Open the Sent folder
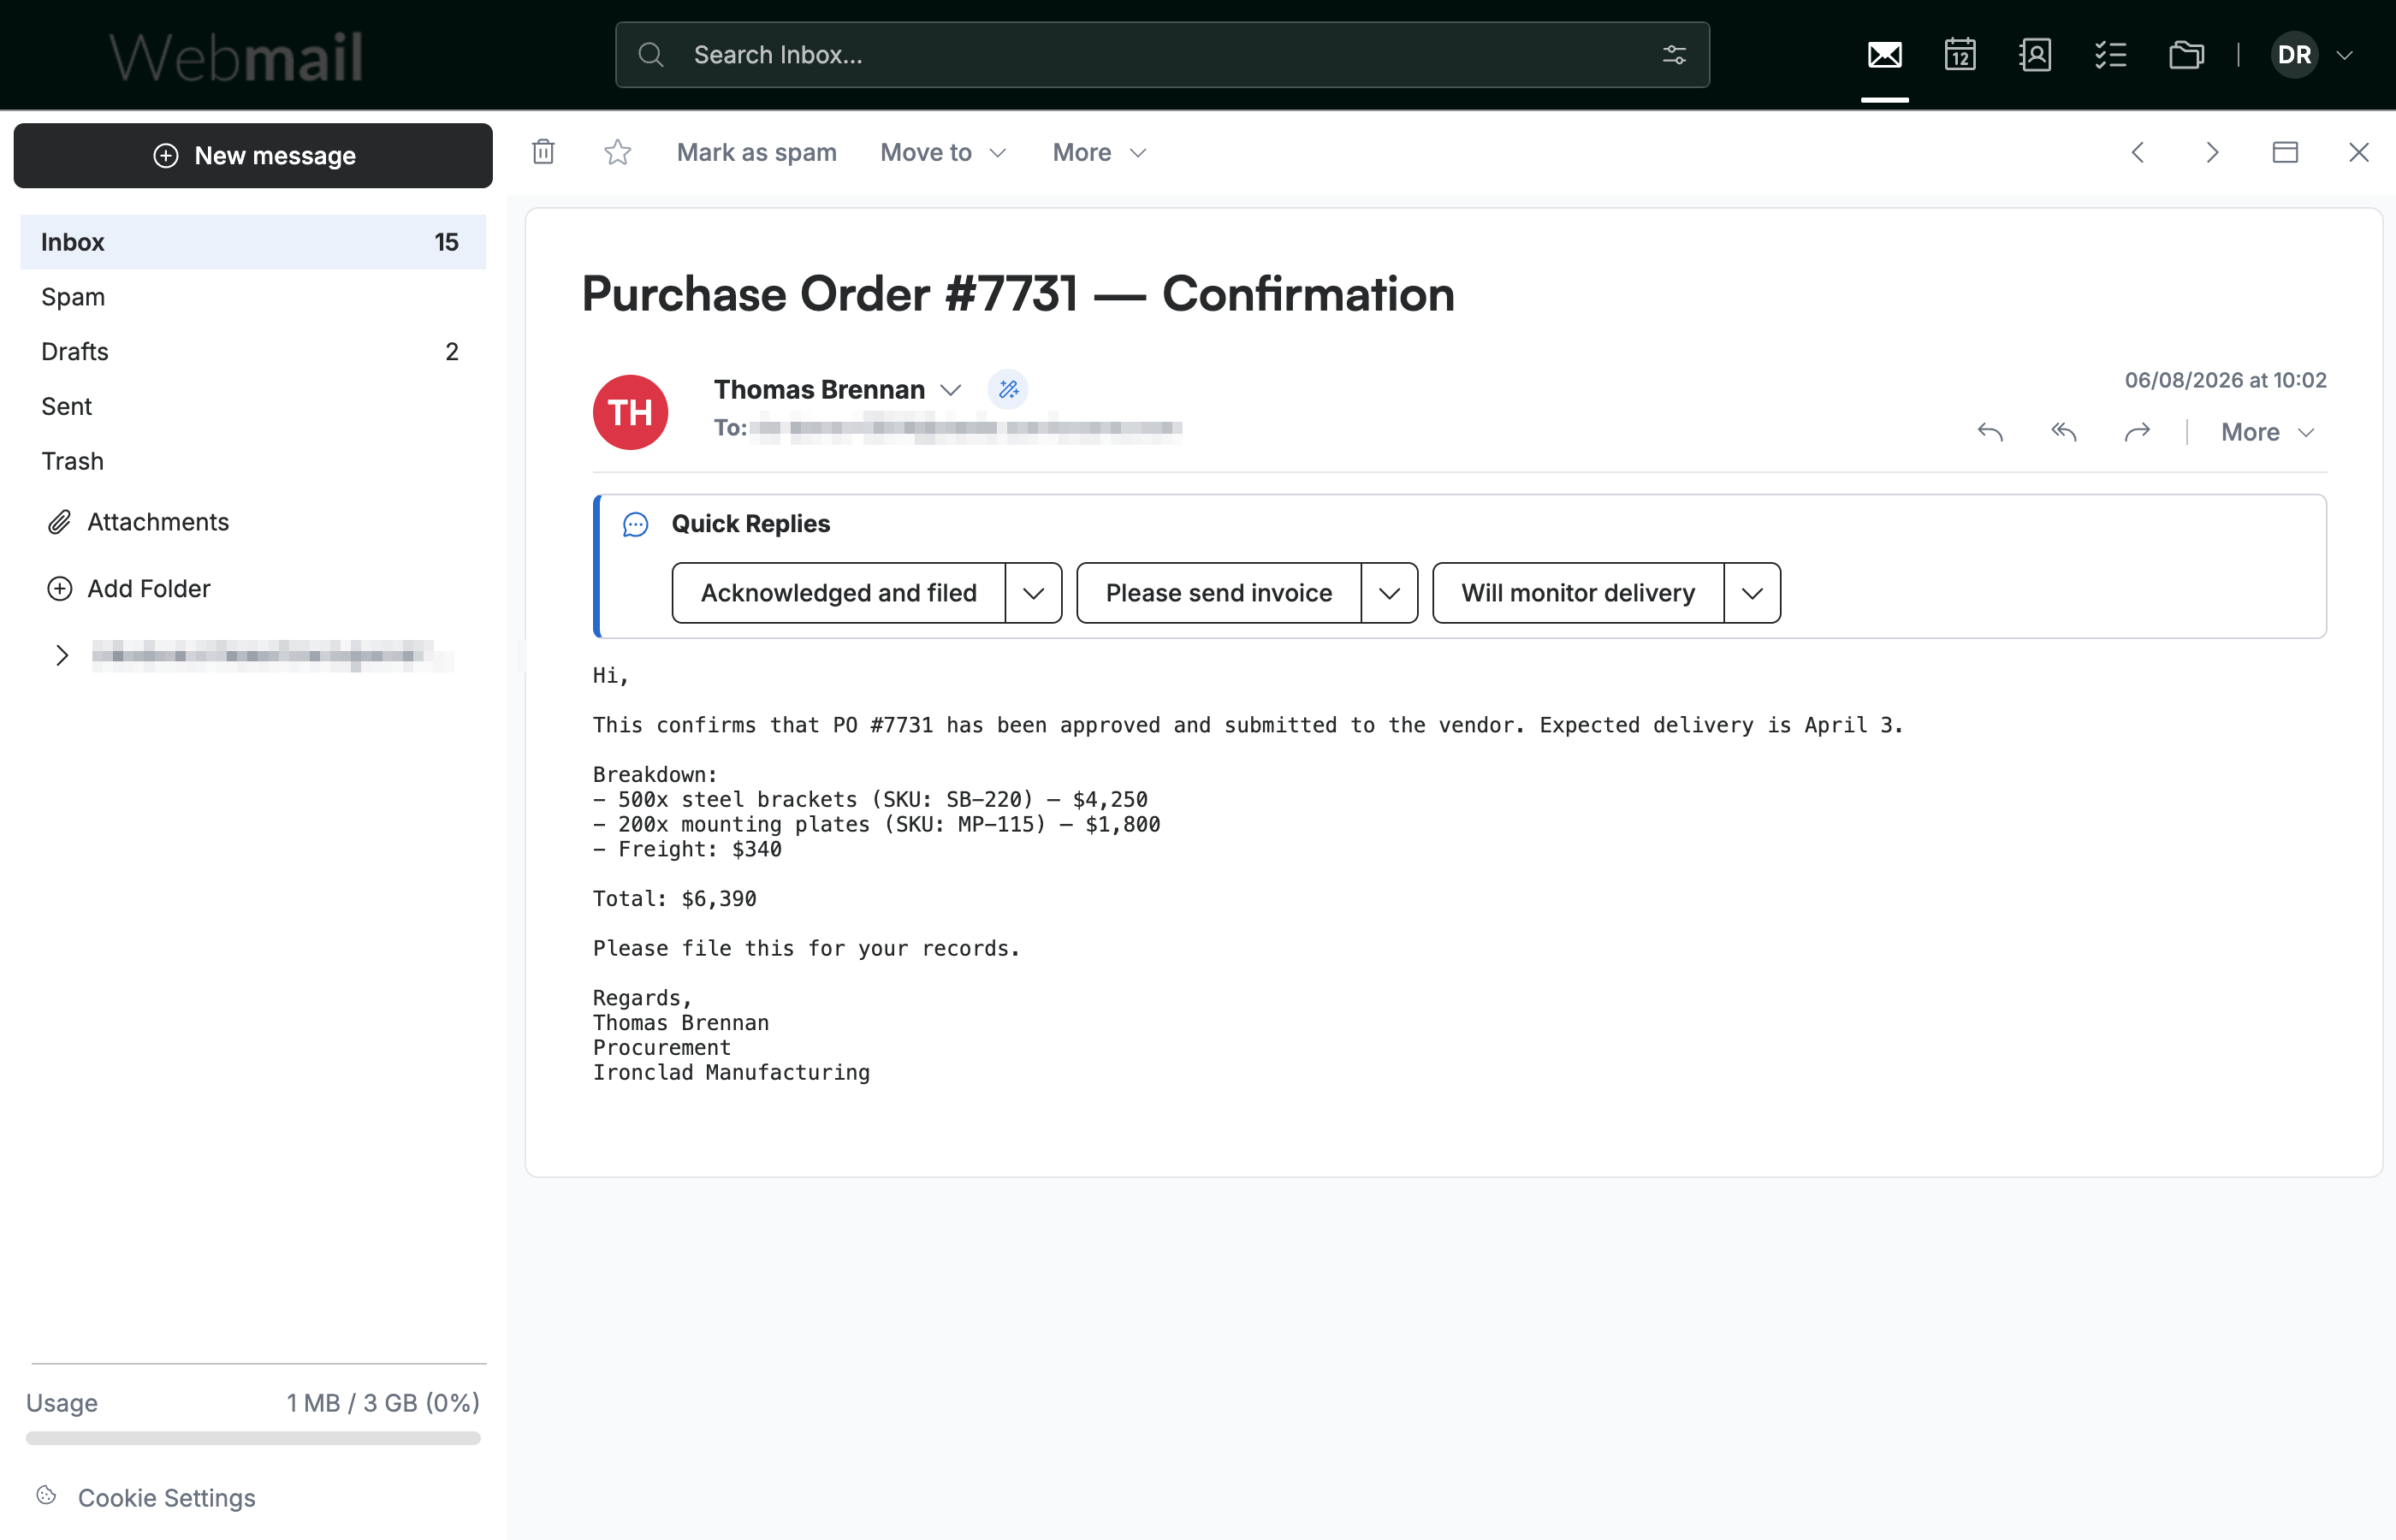 click(x=253, y=406)
